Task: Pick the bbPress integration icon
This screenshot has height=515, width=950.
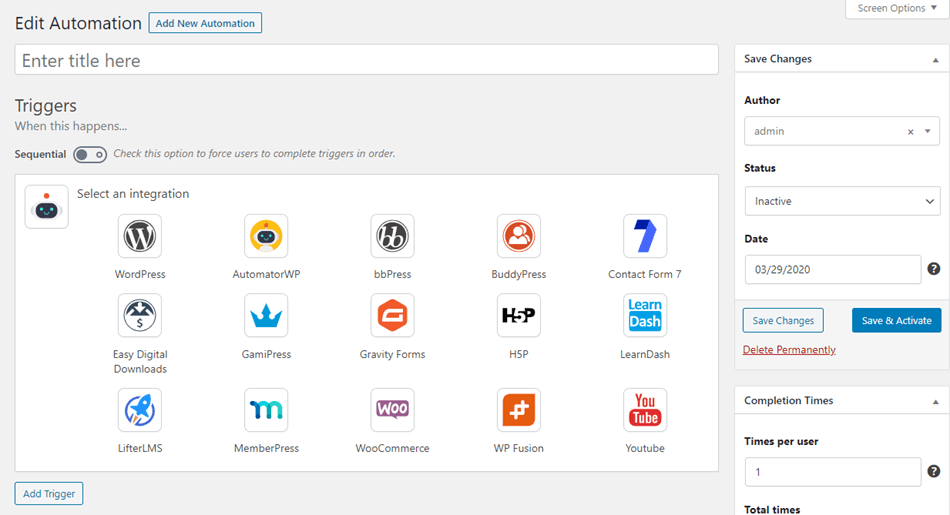Action: point(393,236)
